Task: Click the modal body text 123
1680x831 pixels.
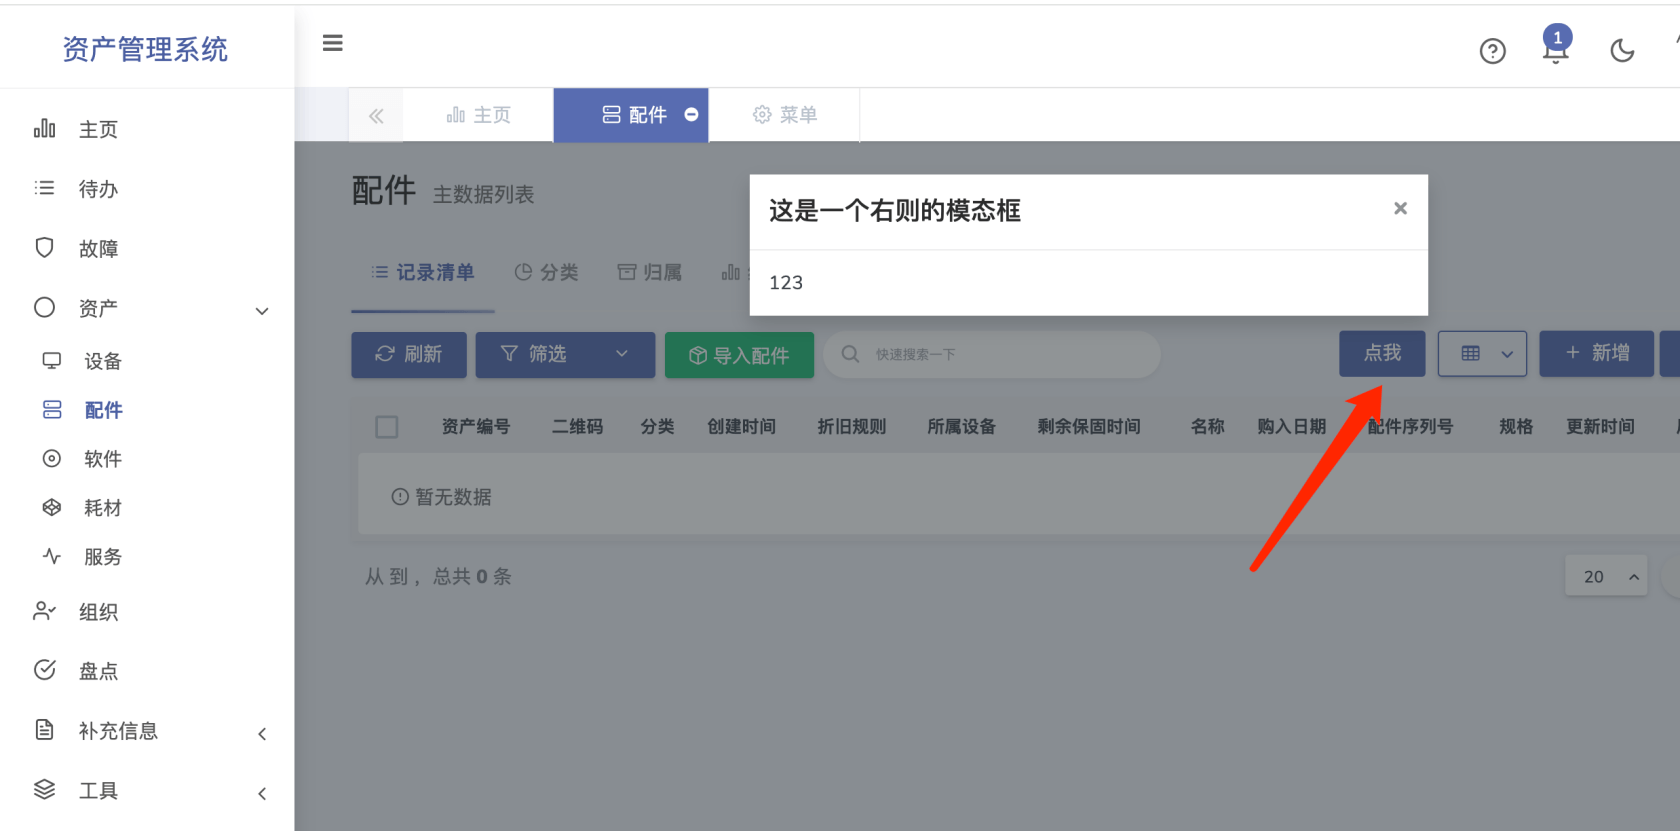Action: point(786,283)
